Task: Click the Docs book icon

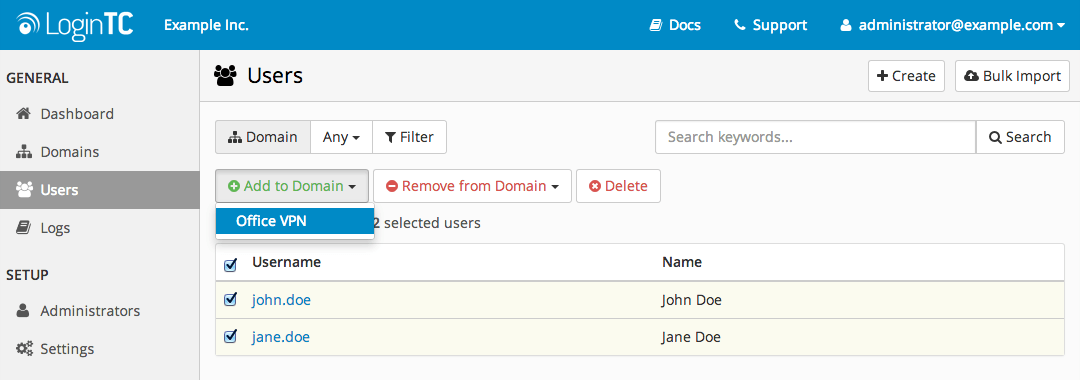Action: coord(656,25)
